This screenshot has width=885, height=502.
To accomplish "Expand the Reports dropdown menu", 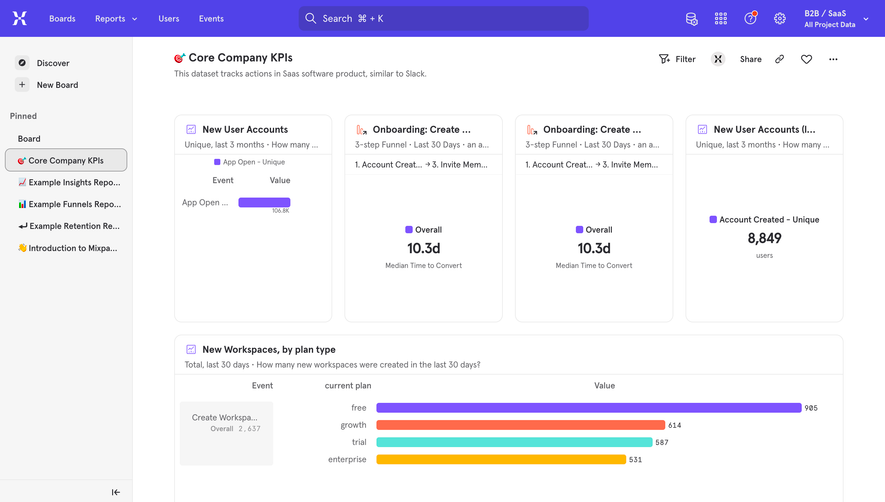I will coord(116,19).
